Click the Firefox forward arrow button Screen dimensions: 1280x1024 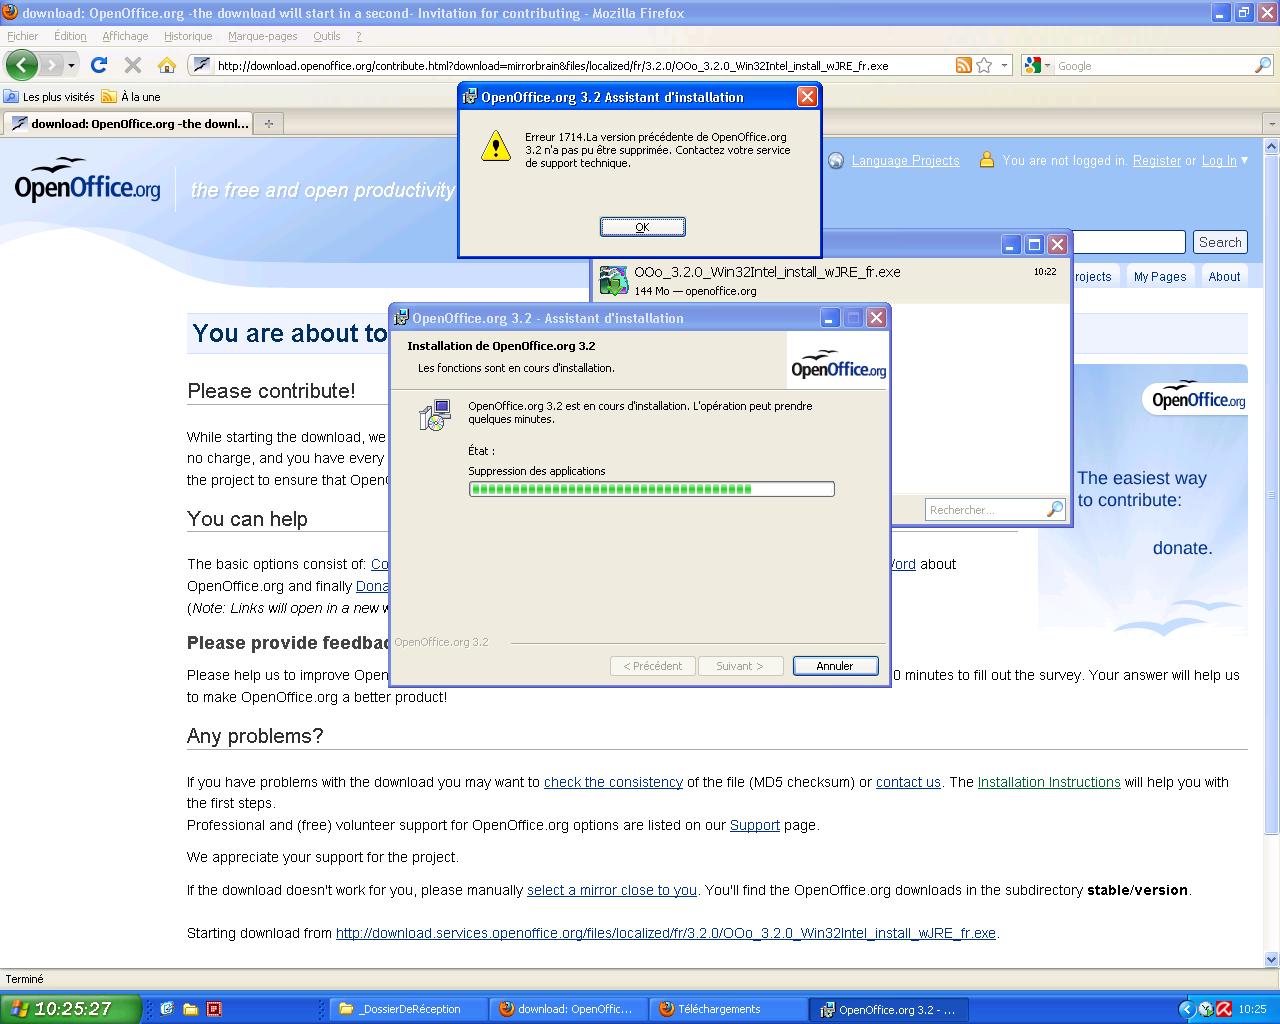point(50,65)
